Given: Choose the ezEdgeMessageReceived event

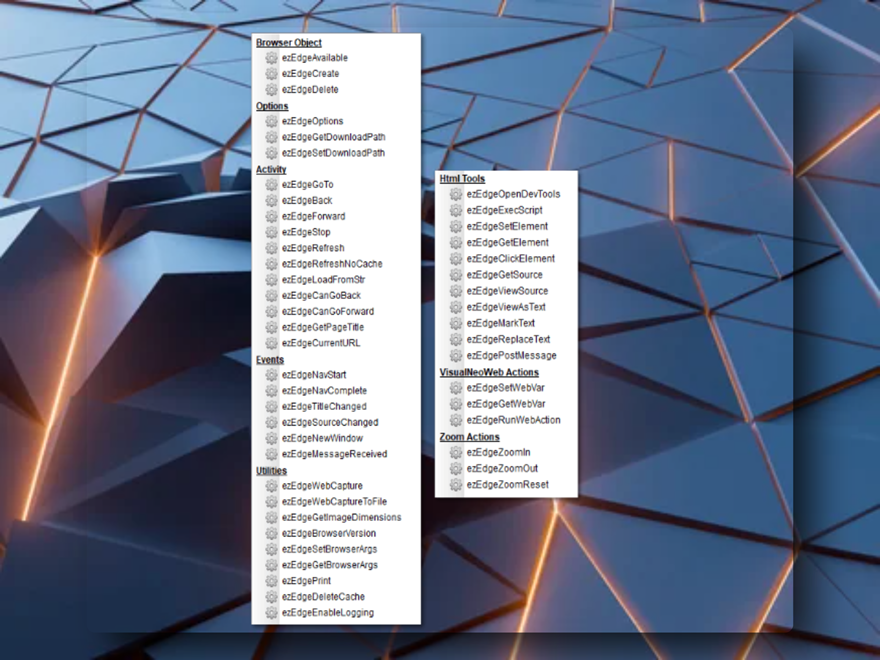Looking at the screenshot, I should click(334, 454).
